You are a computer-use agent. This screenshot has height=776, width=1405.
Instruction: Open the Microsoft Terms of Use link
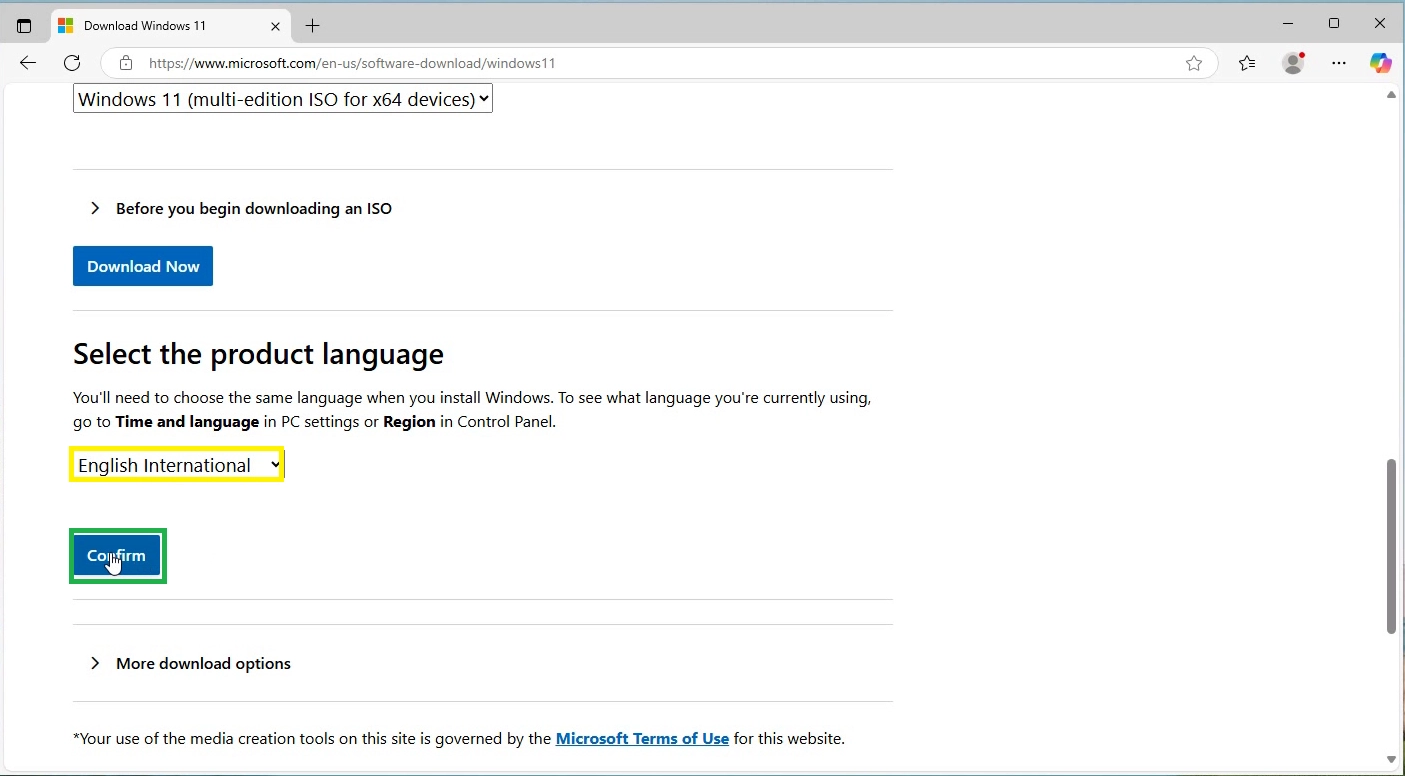pos(642,739)
